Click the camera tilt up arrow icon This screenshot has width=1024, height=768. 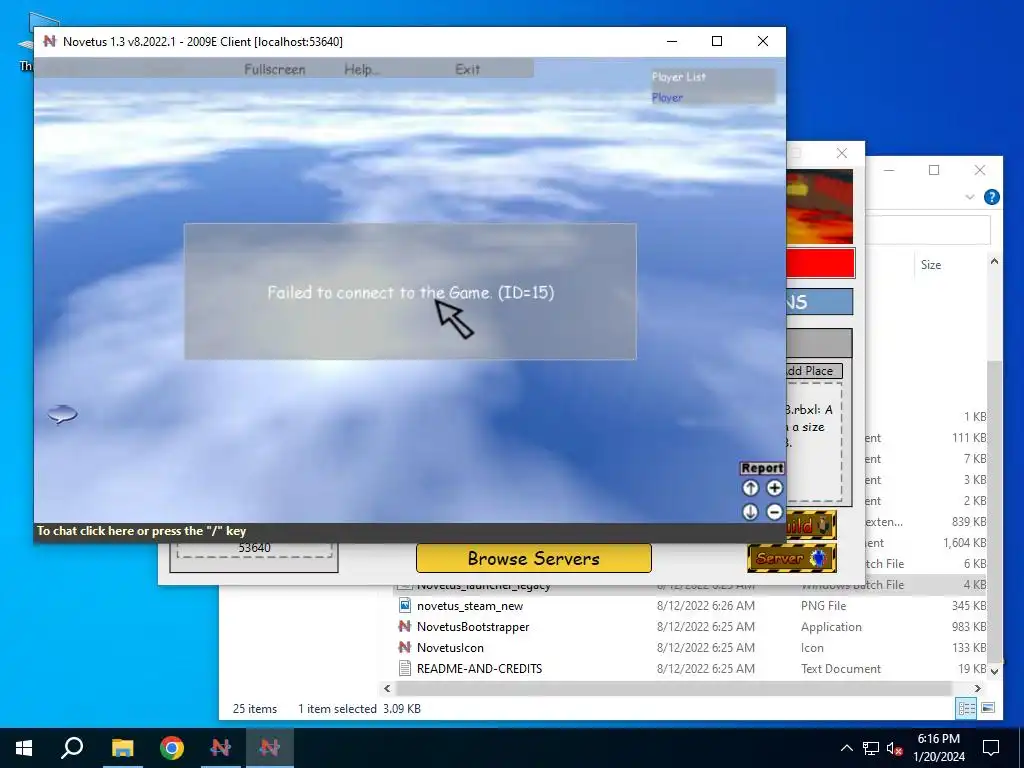coord(750,488)
